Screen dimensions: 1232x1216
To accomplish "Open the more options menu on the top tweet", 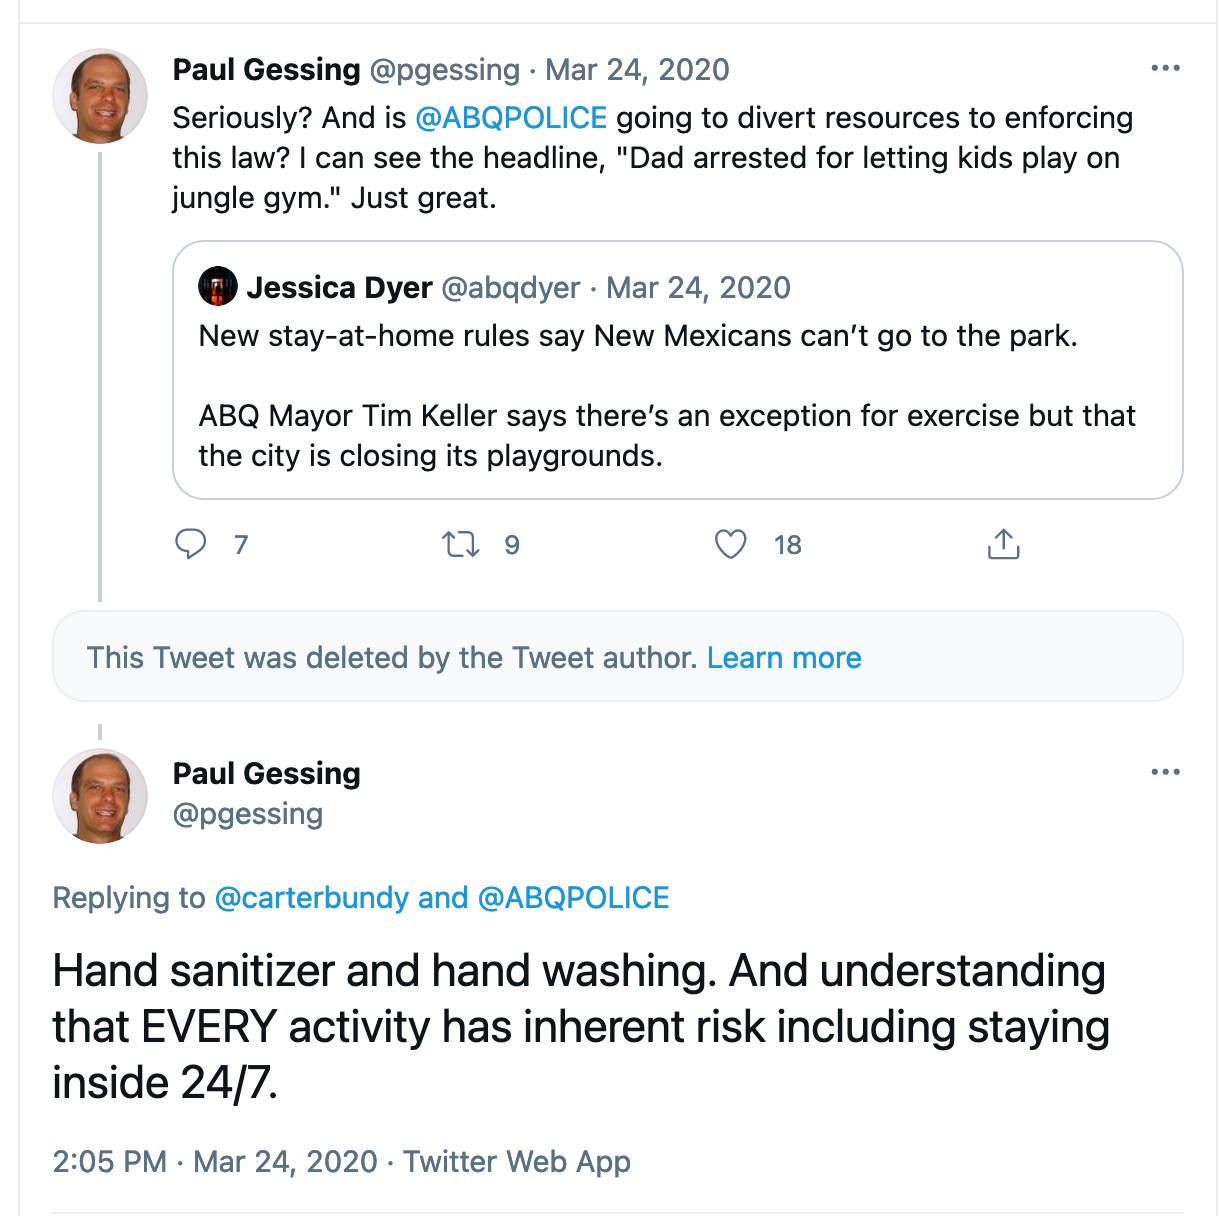I will 1165,69.
